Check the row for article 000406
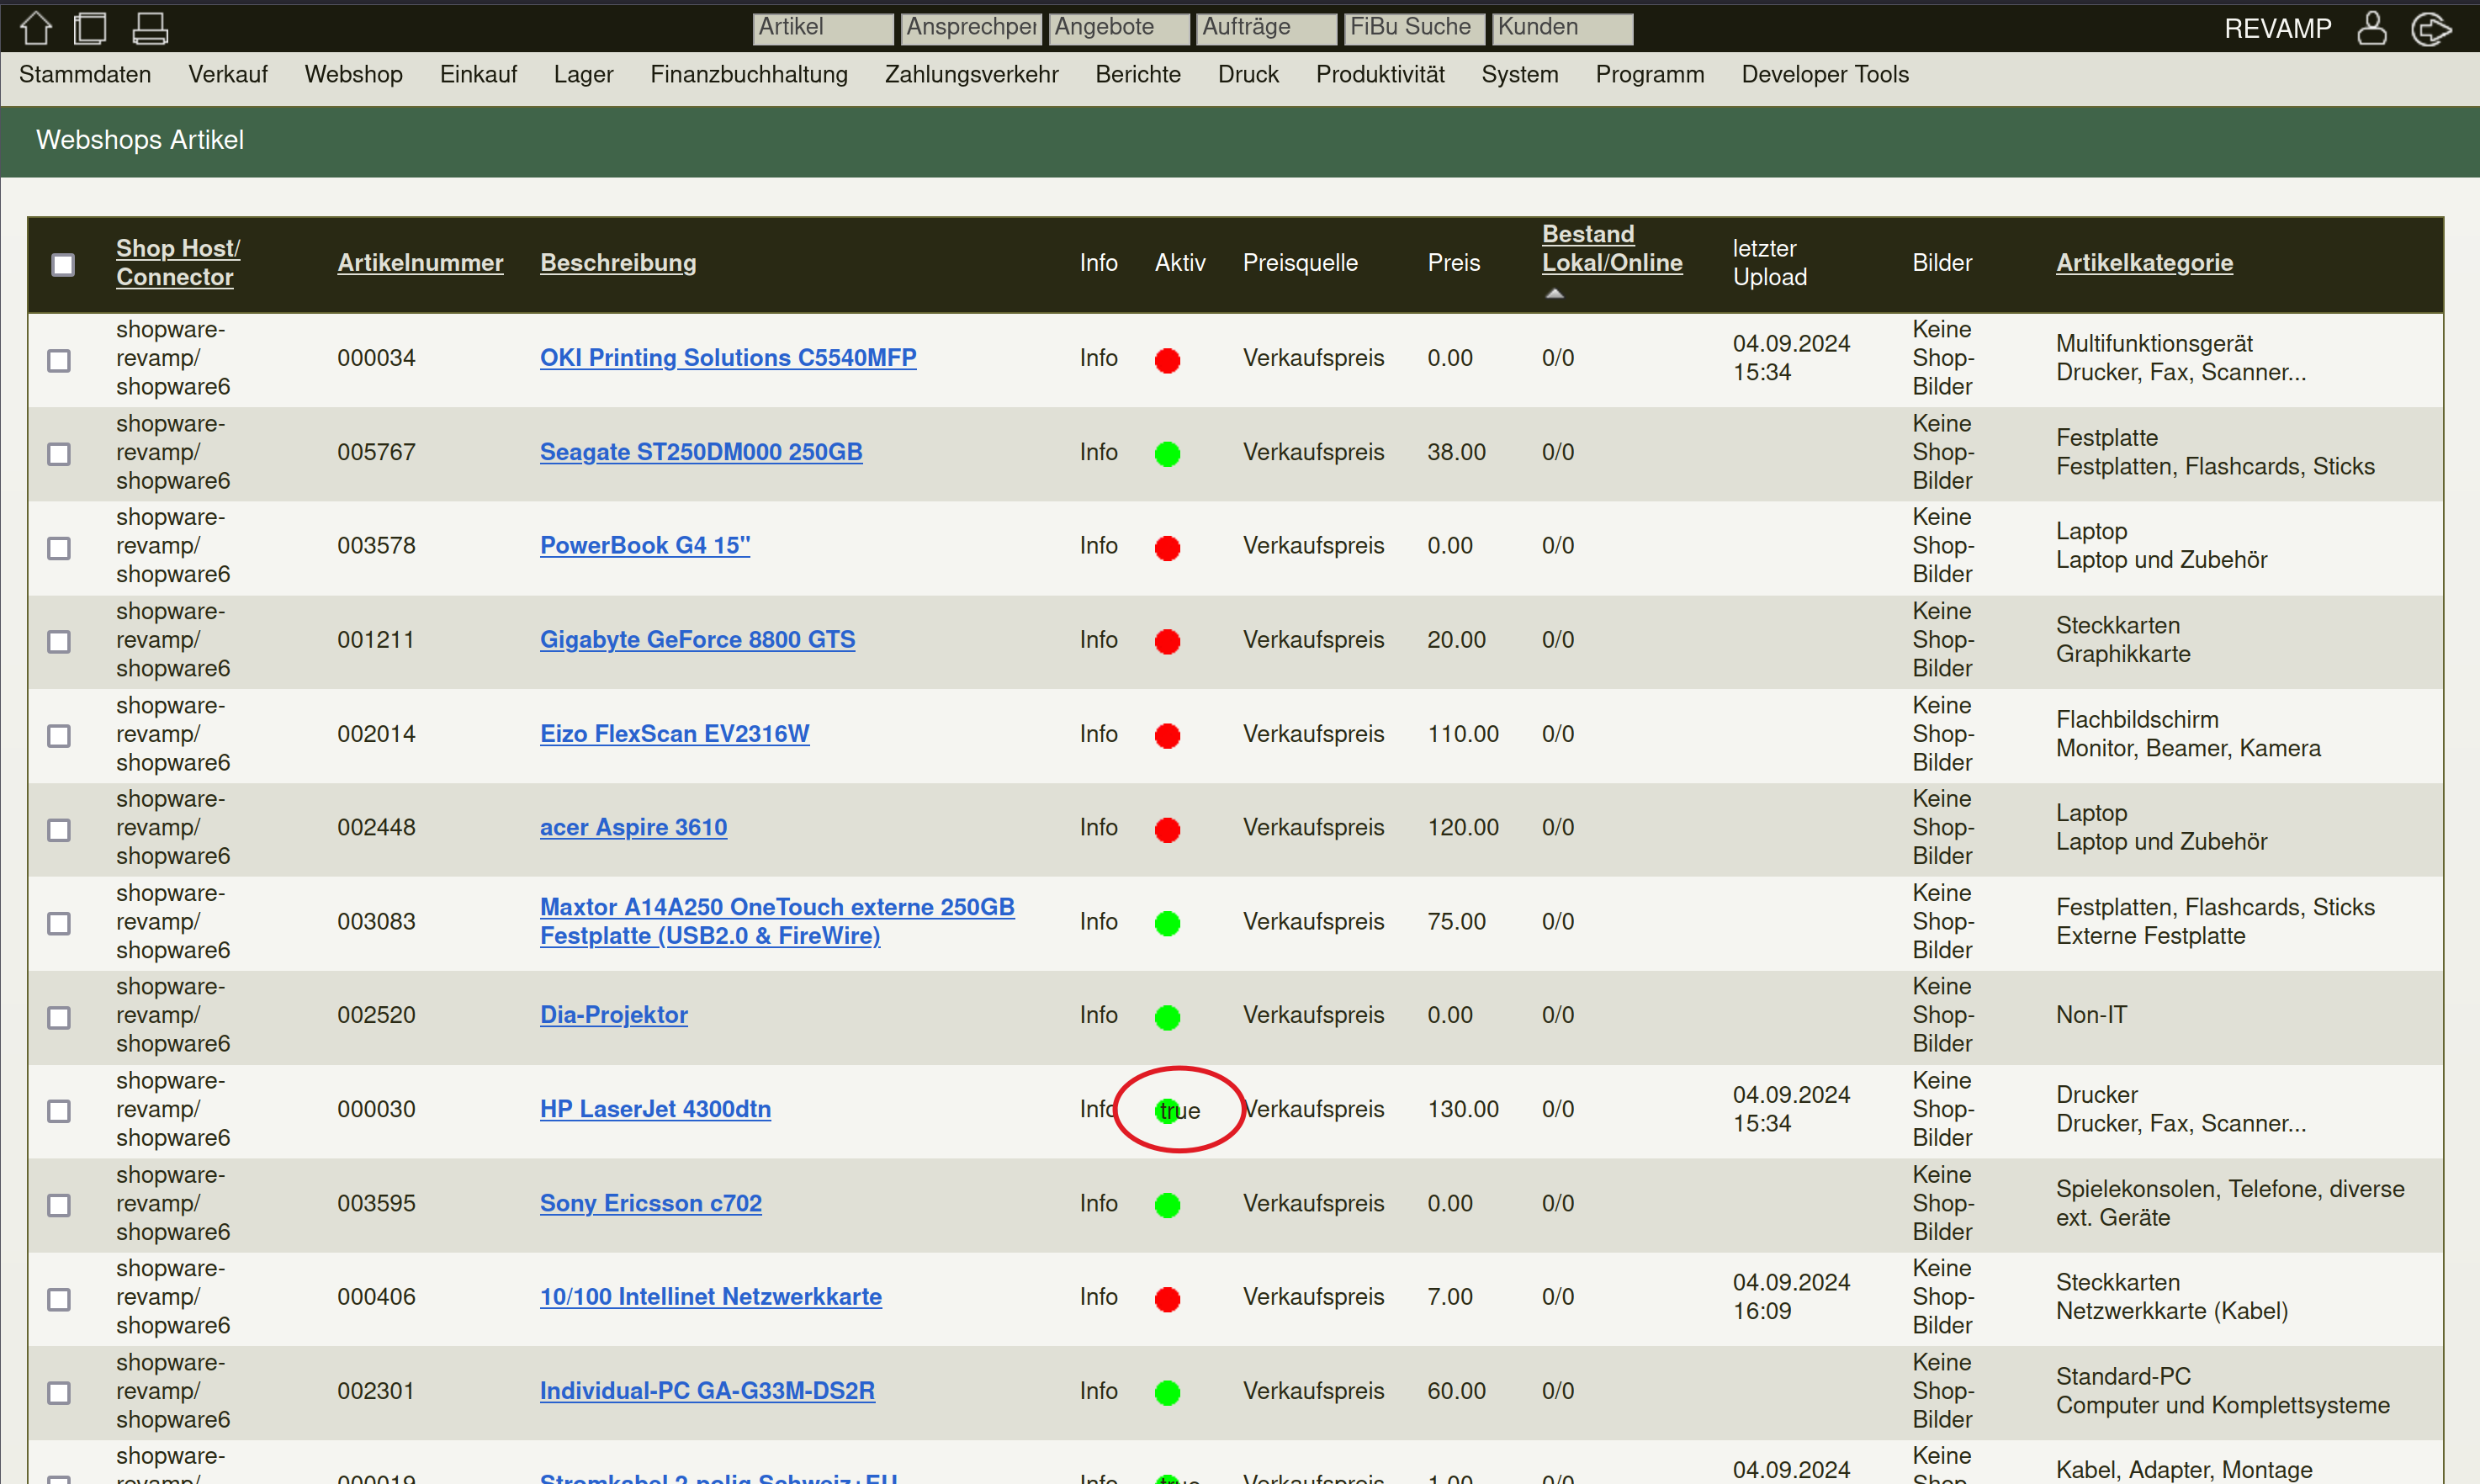This screenshot has height=1484, width=2480. [x=59, y=1299]
